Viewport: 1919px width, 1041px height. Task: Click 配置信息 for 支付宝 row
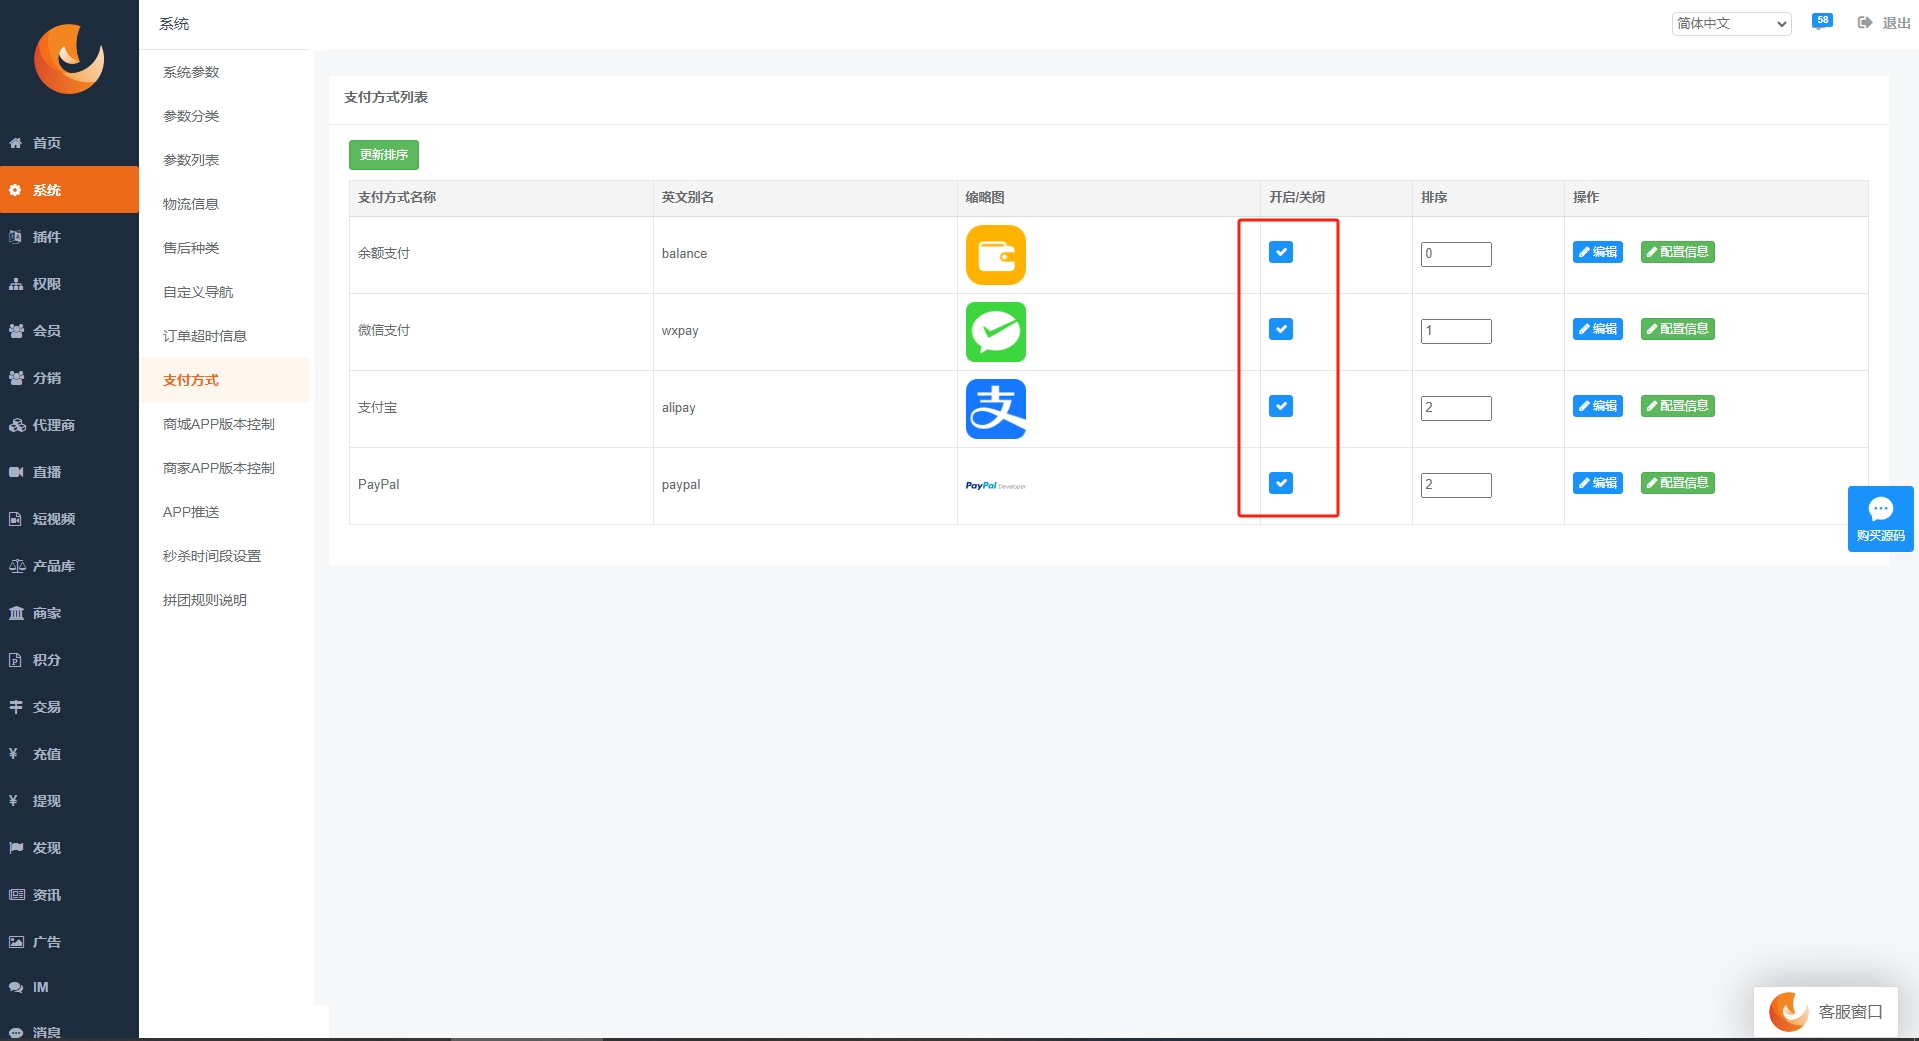(x=1677, y=406)
